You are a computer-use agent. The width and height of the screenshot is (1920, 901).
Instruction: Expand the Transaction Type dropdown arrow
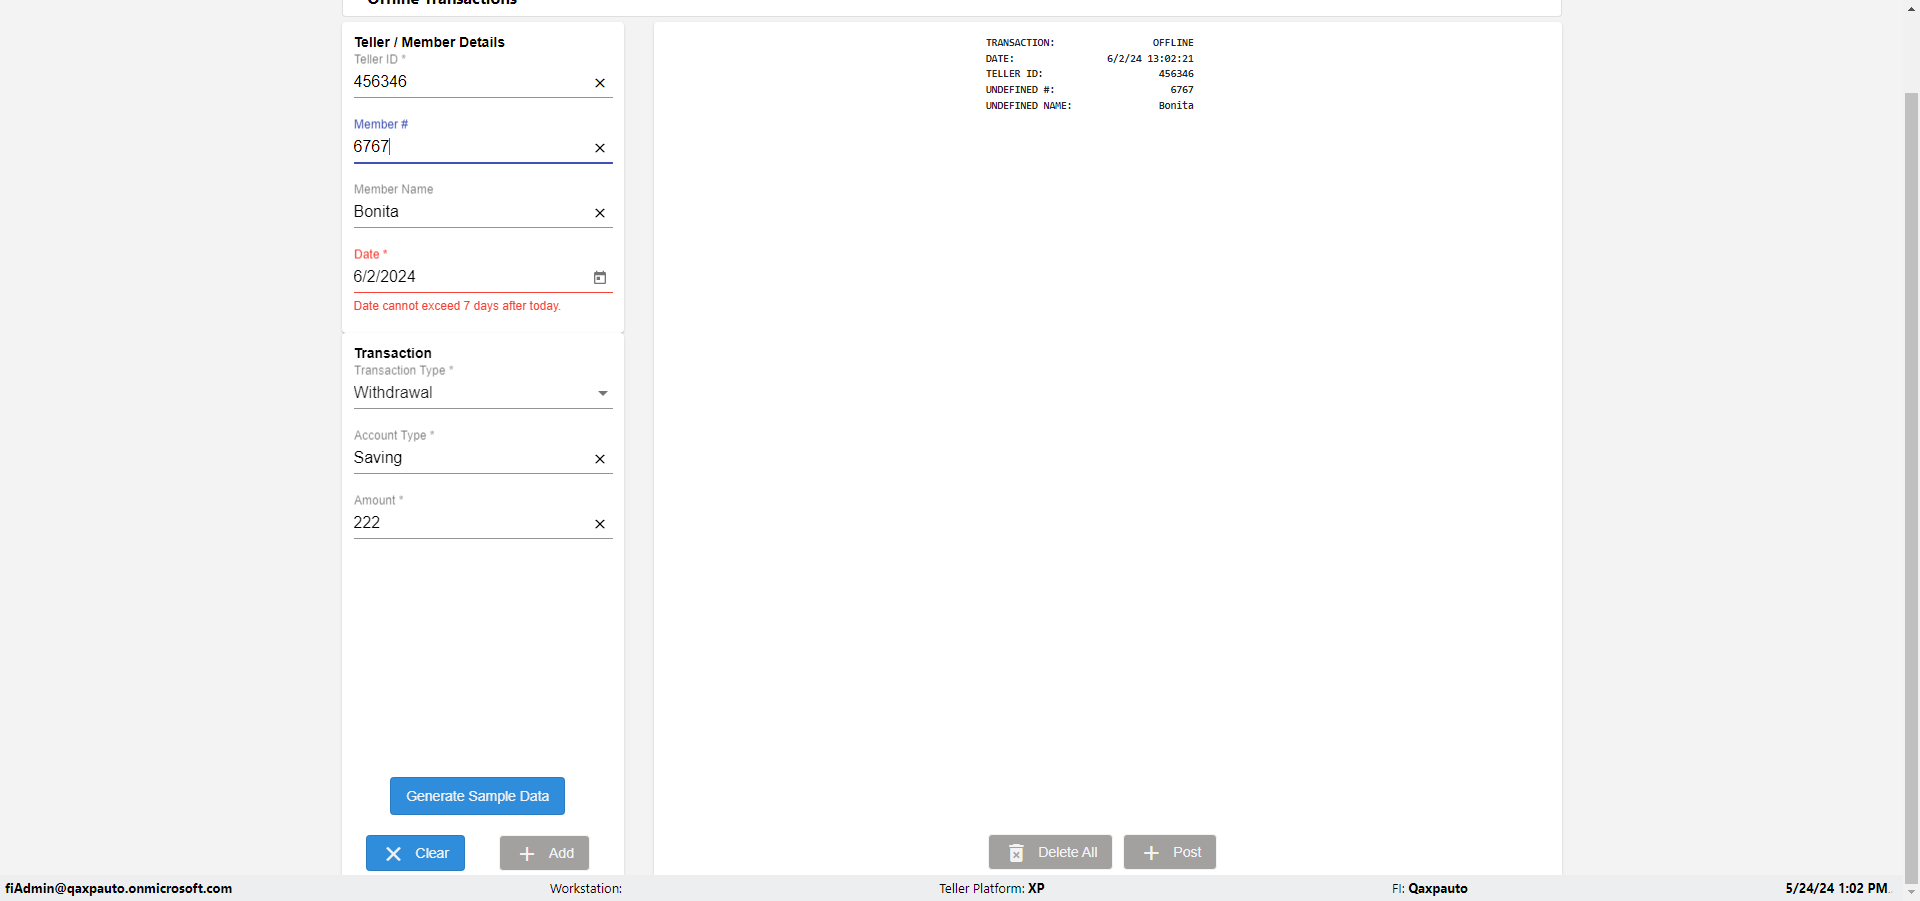[603, 394]
